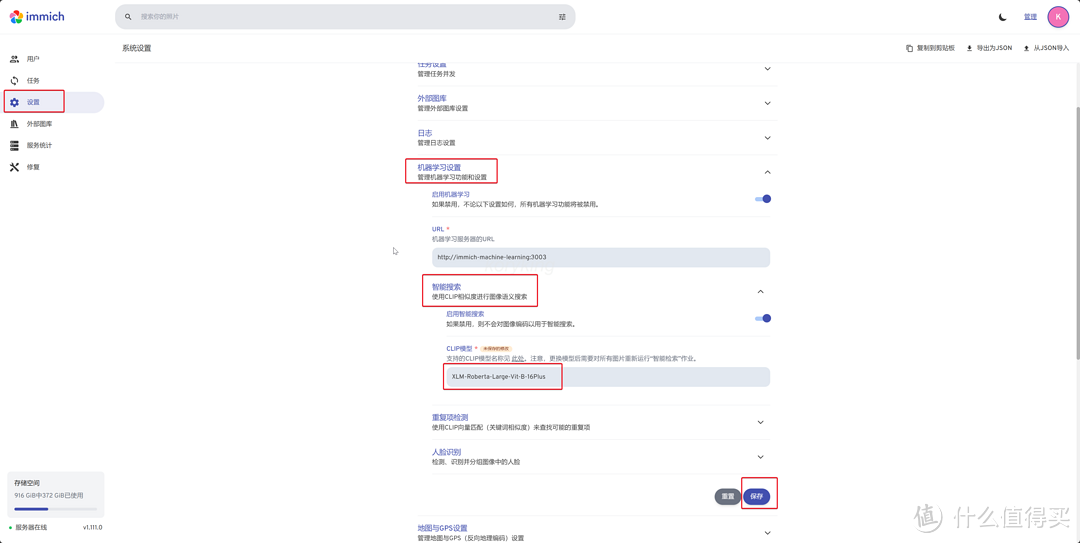Expand the 人脸识别 subsection chevron
The height and width of the screenshot is (543, 1080).
760,457
